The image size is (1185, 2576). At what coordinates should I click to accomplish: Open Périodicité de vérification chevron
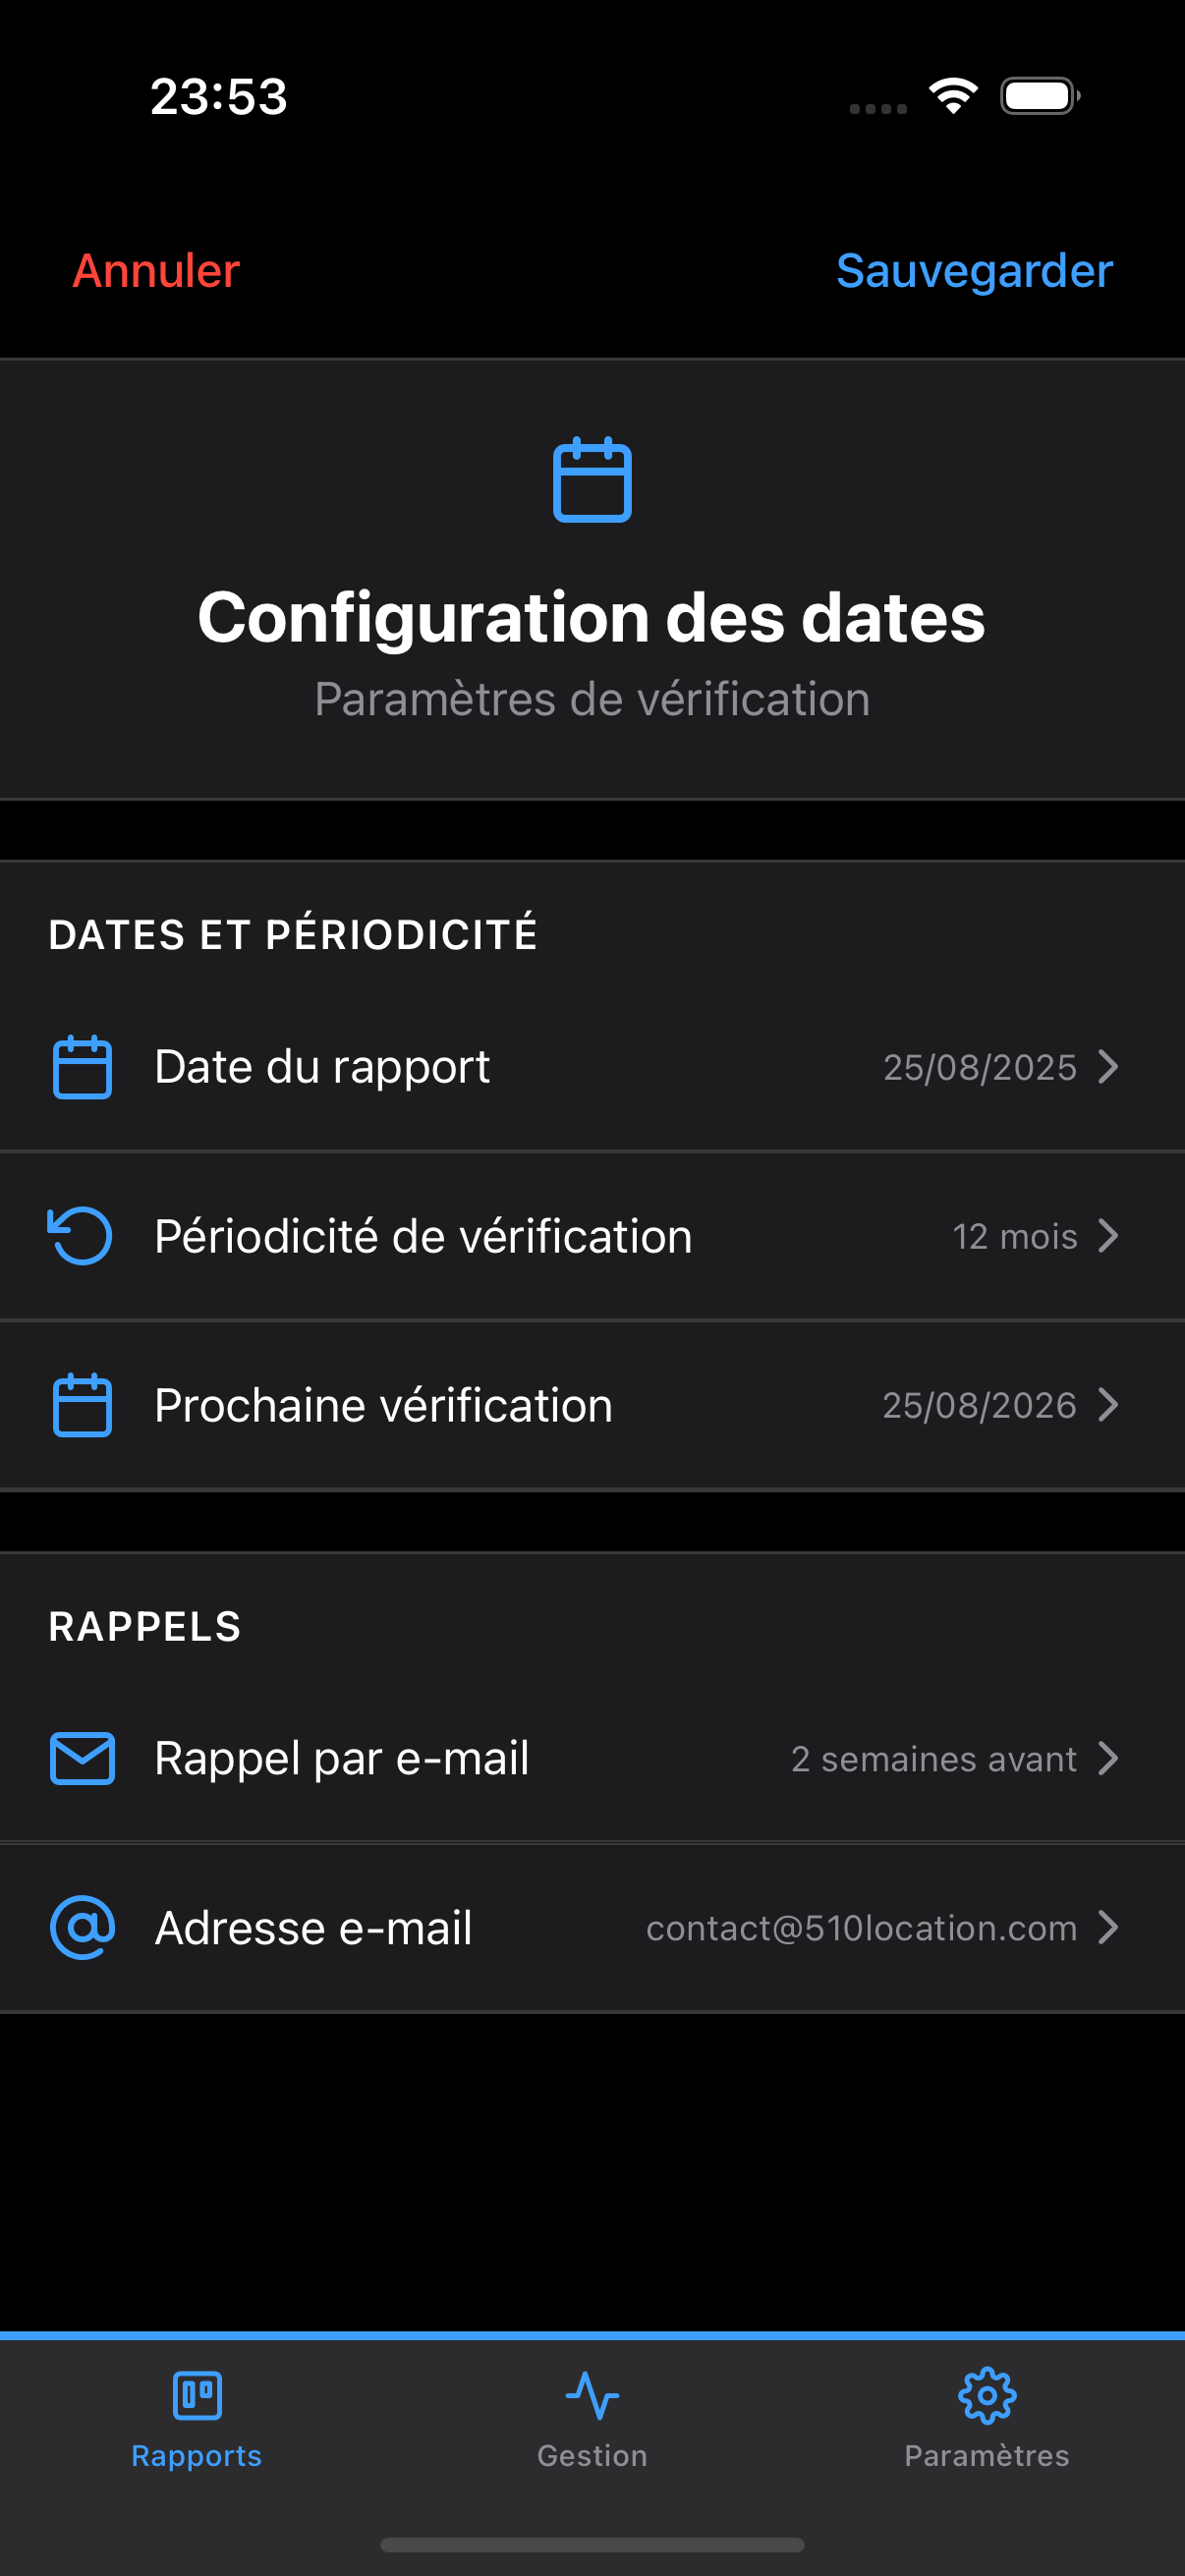[1108, 1236]
